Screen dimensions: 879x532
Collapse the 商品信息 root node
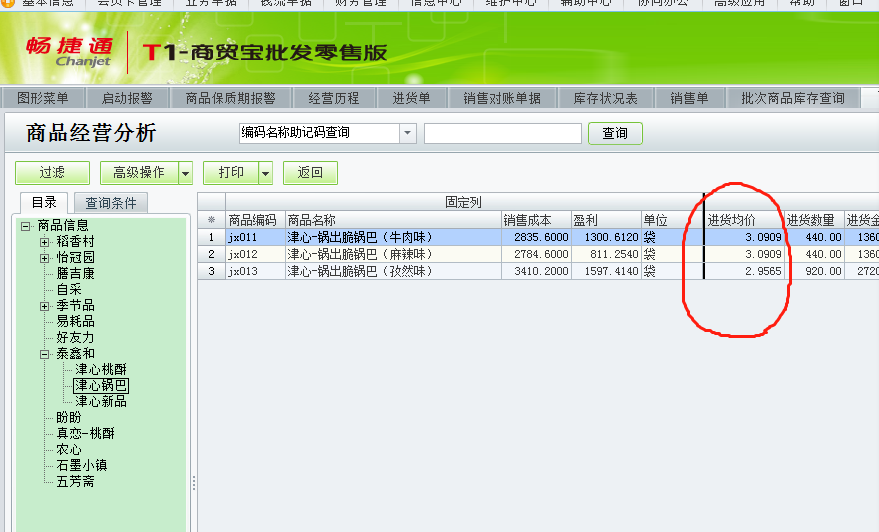[25, 226]
